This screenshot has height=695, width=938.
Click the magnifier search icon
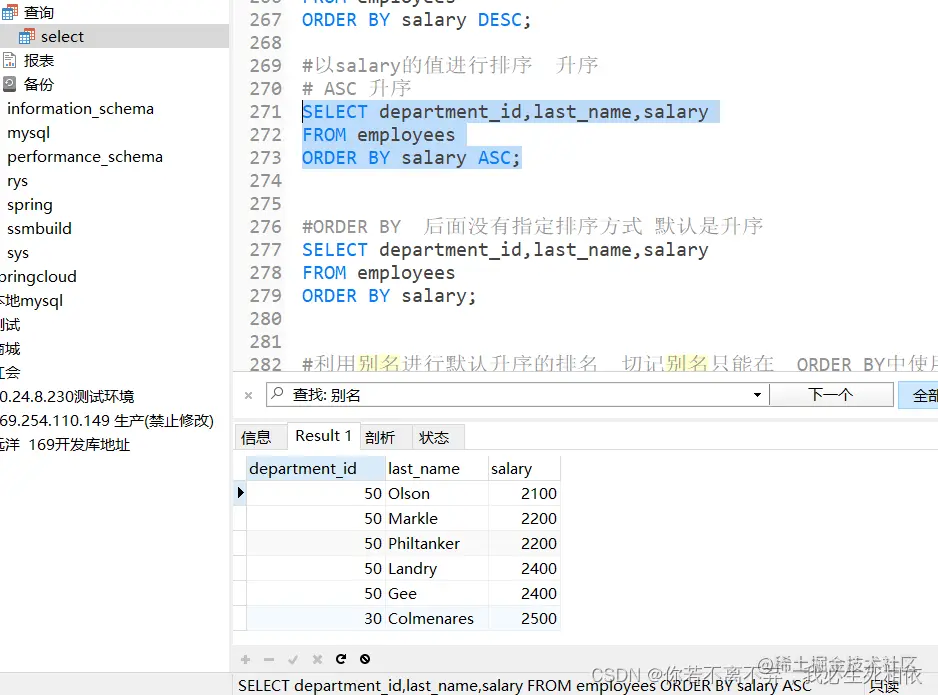pos(277,394)
